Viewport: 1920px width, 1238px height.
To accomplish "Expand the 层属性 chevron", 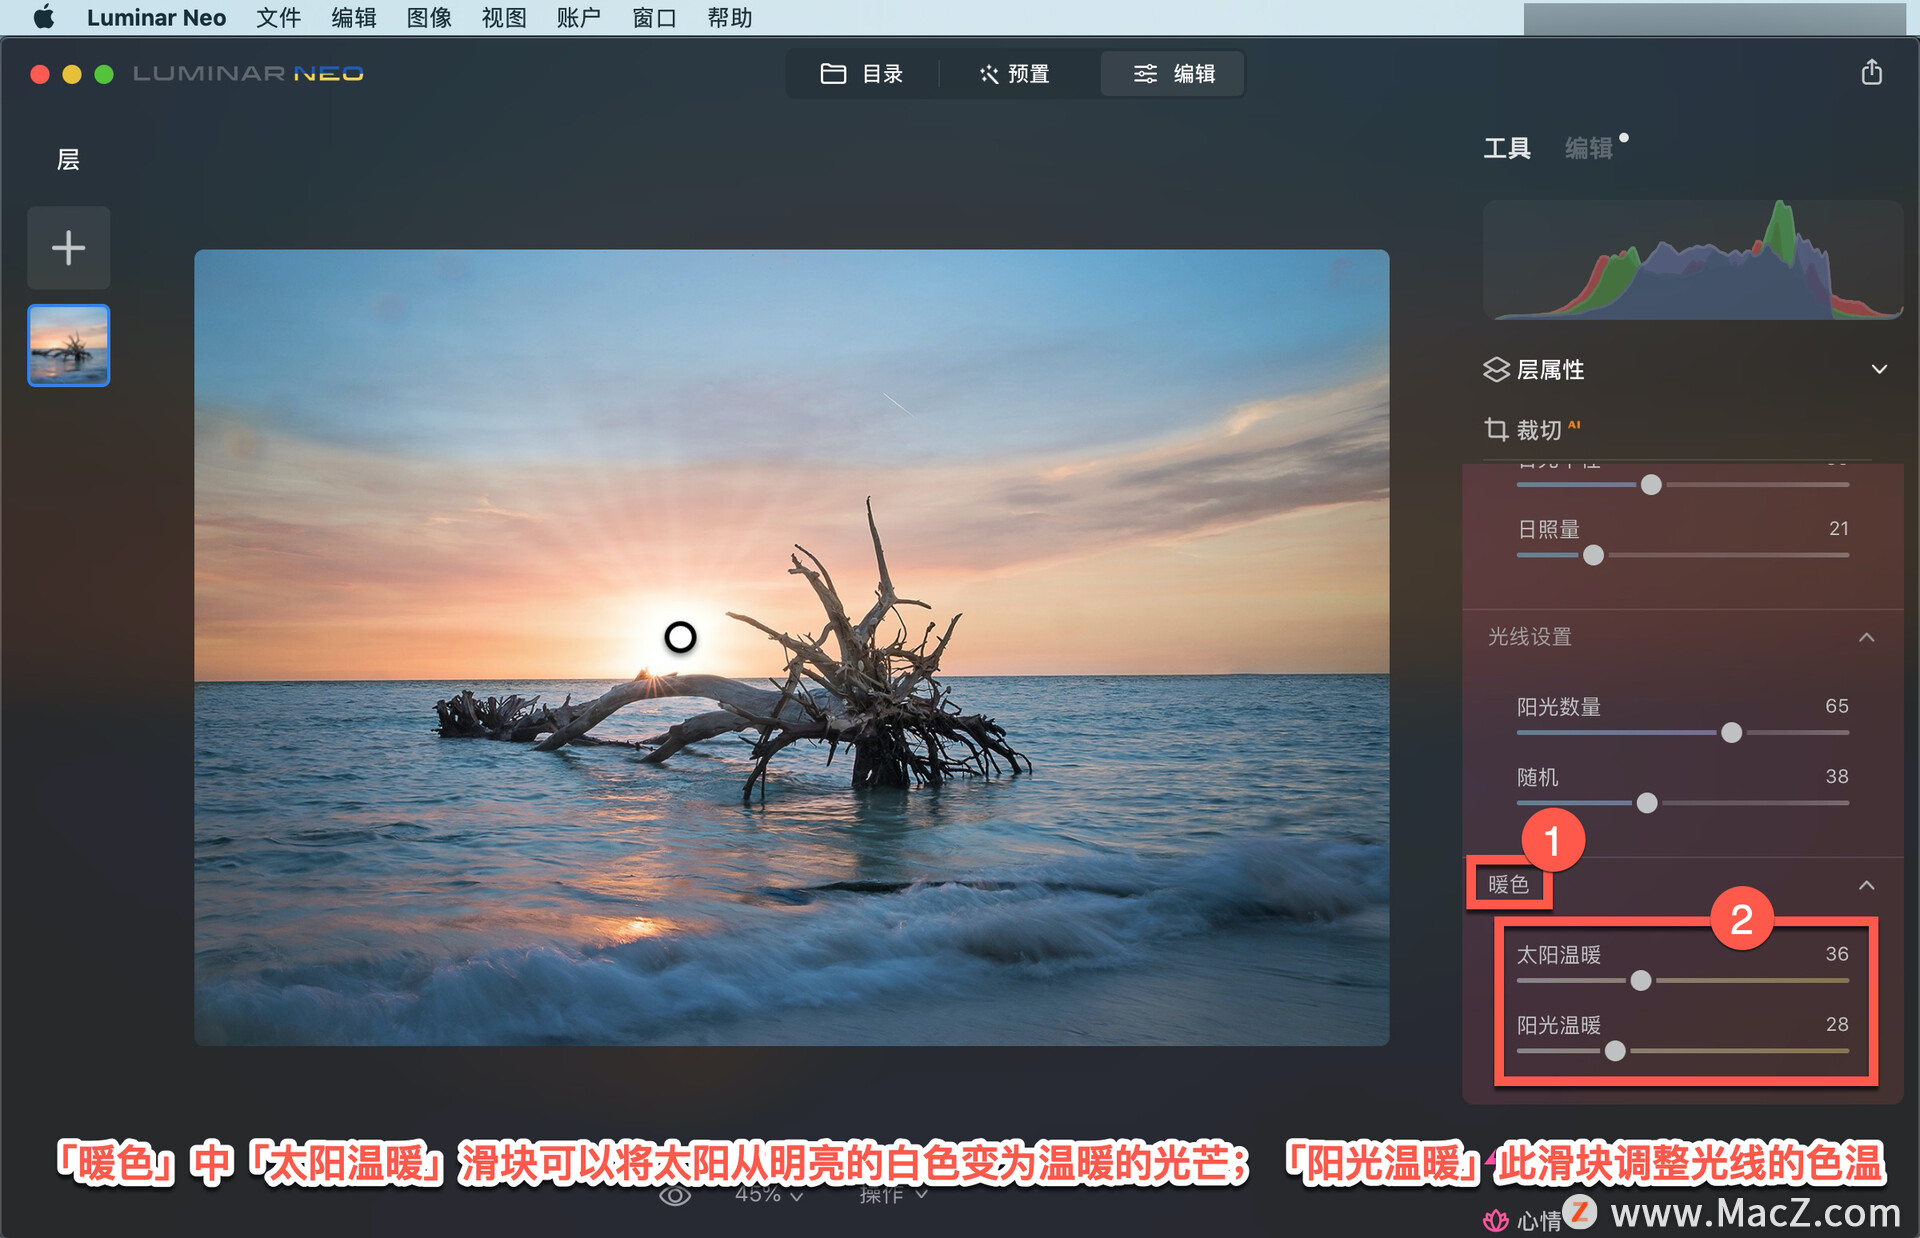I will pyautogui.click(x=1879, y=369).
